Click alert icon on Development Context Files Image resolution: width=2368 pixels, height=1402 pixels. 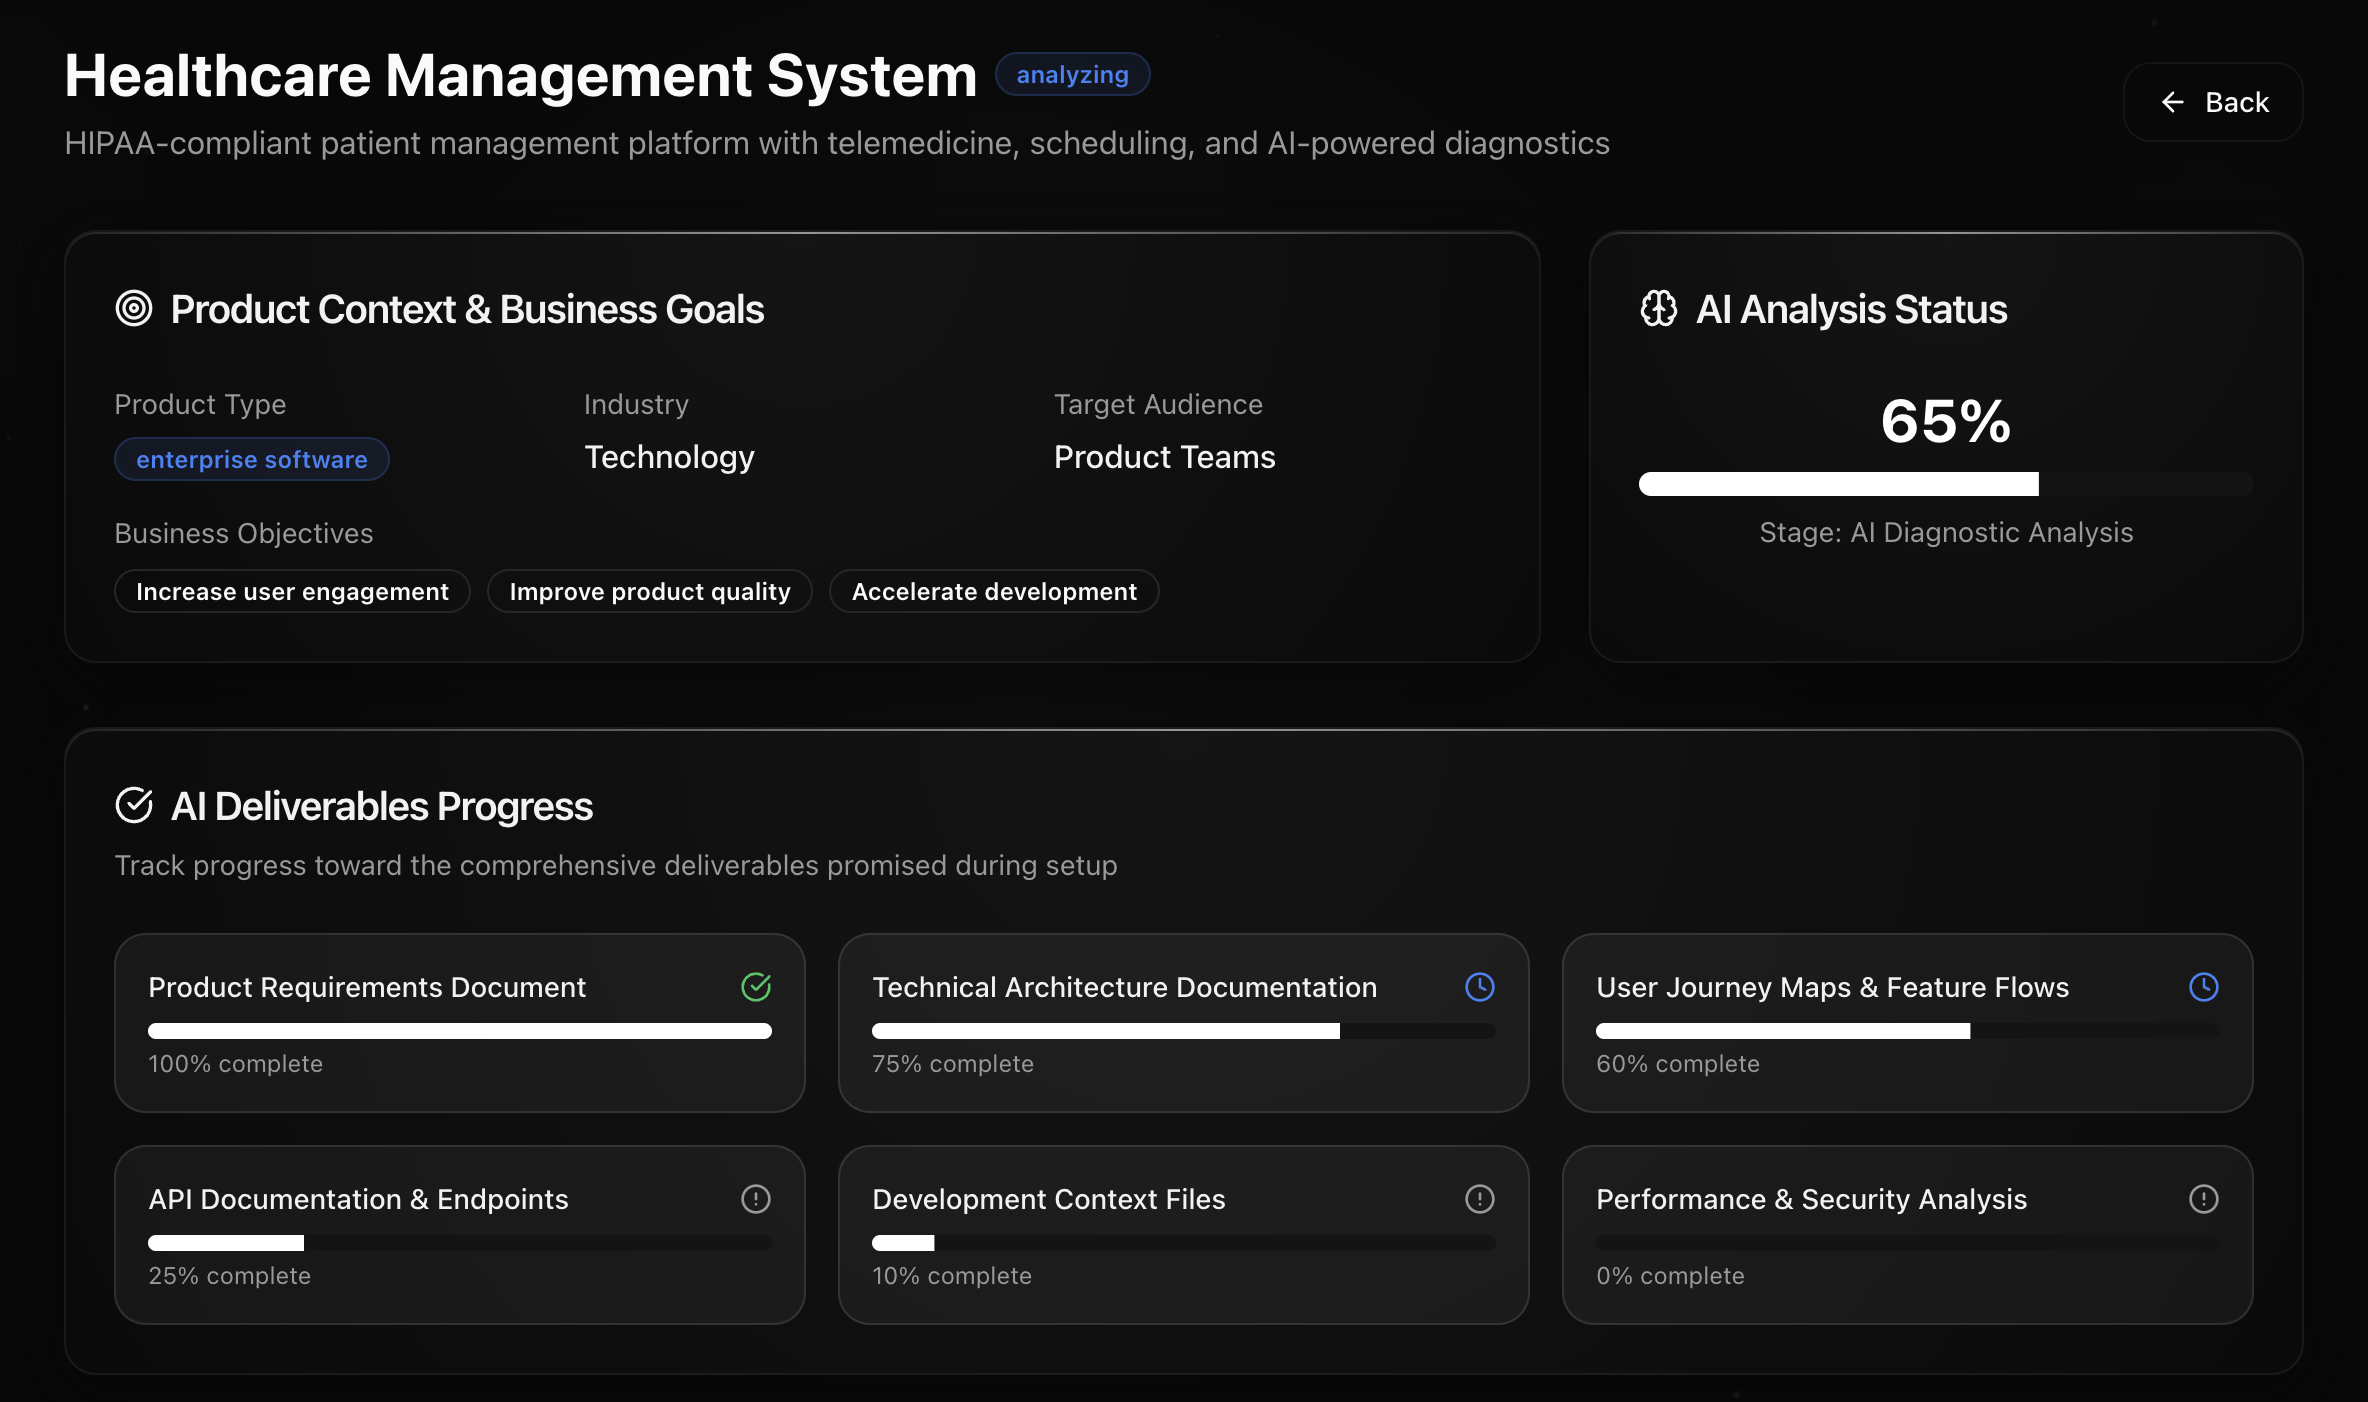(x=1480, y=1199)
